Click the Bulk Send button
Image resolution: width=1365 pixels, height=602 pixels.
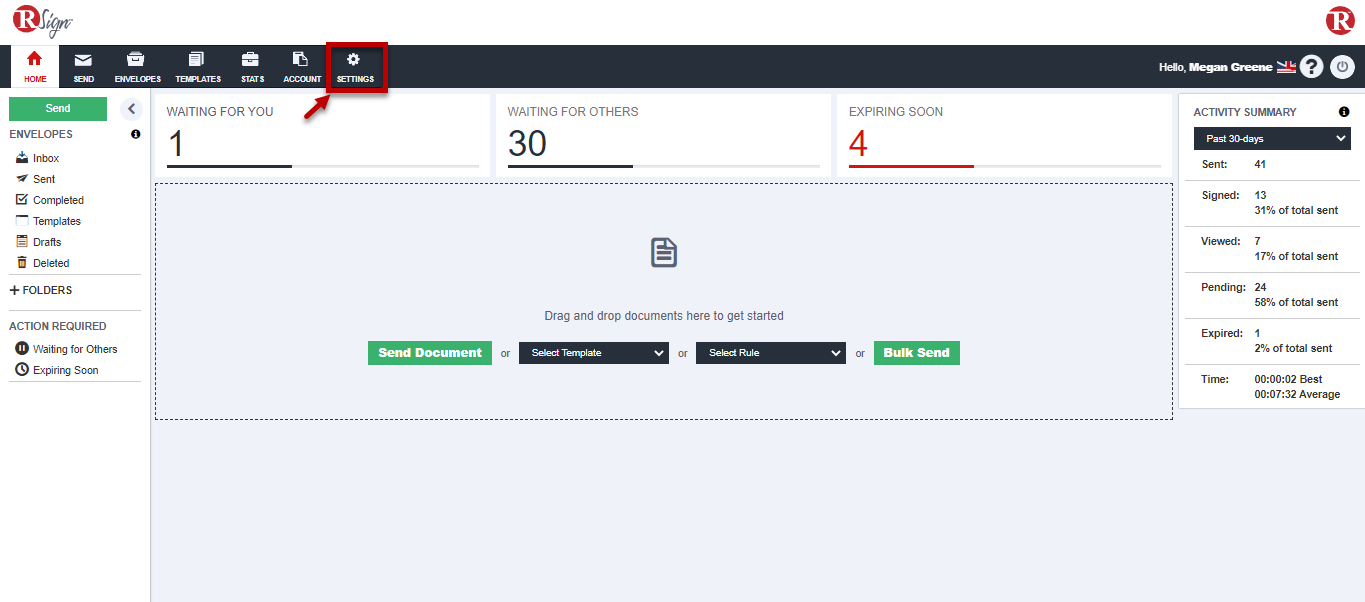(x=916, y=353)
